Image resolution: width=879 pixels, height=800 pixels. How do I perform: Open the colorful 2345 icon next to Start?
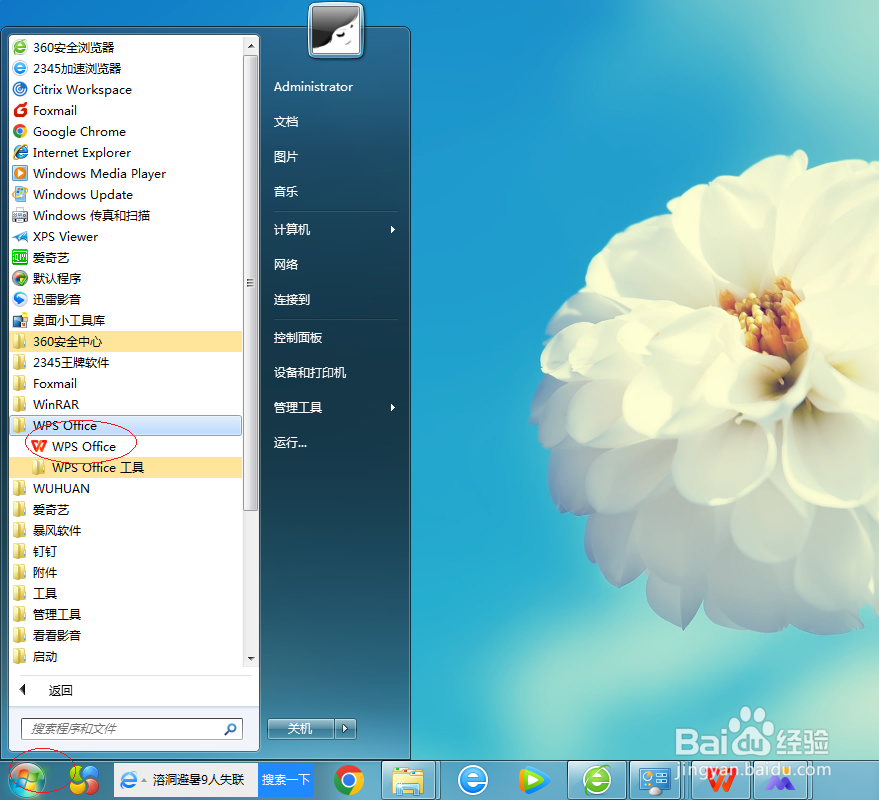tap(84, 780)
